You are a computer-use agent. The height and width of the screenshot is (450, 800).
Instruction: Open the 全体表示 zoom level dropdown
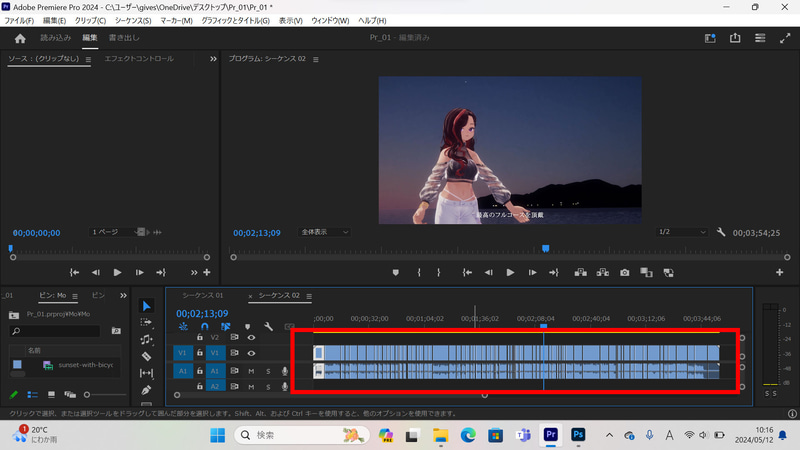(x=324, y=232)
